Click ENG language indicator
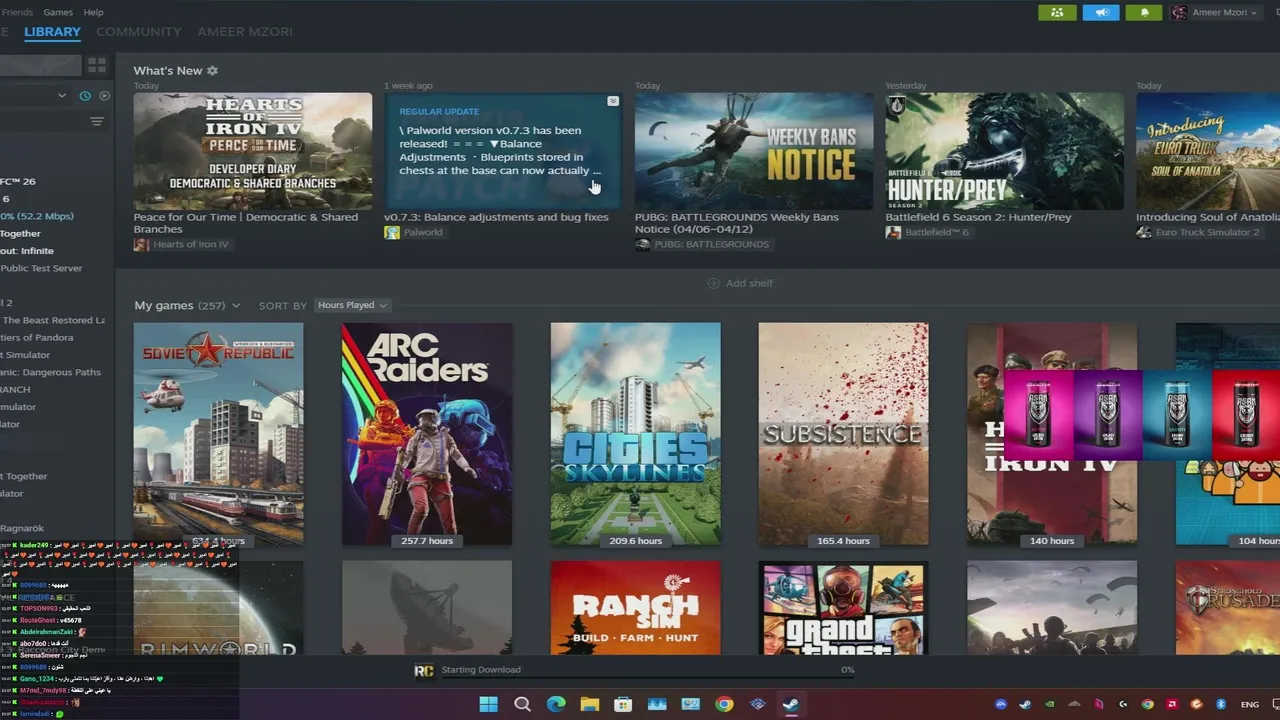Image resolution: width=1280 pixels, height=720 pixels. coord(1250,704)
